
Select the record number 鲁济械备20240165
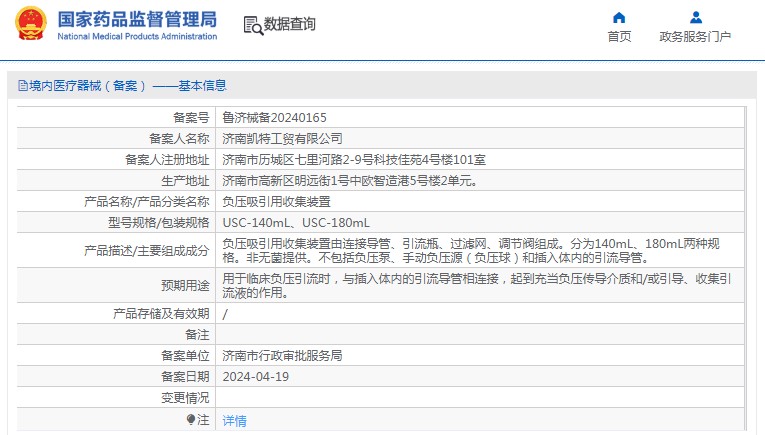274,117
